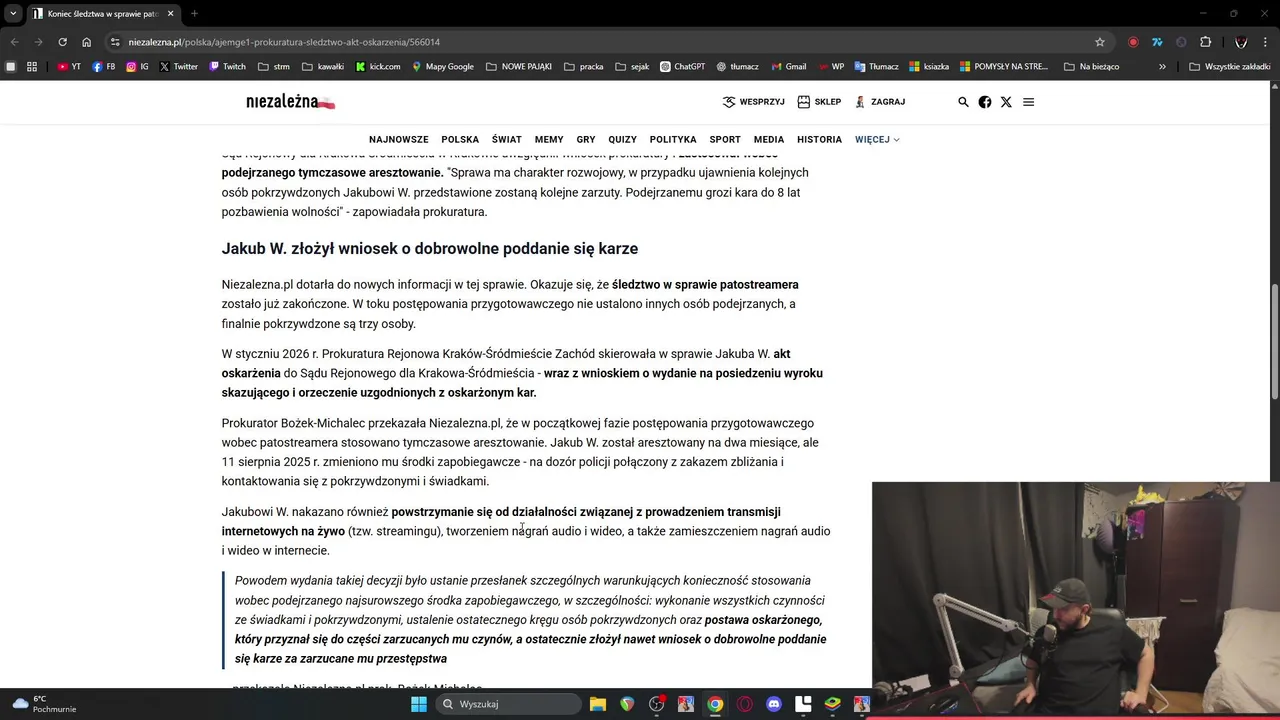Open the weather widget showing 6°C
This screenshot has height=720, width=1280.
[44, 704]
